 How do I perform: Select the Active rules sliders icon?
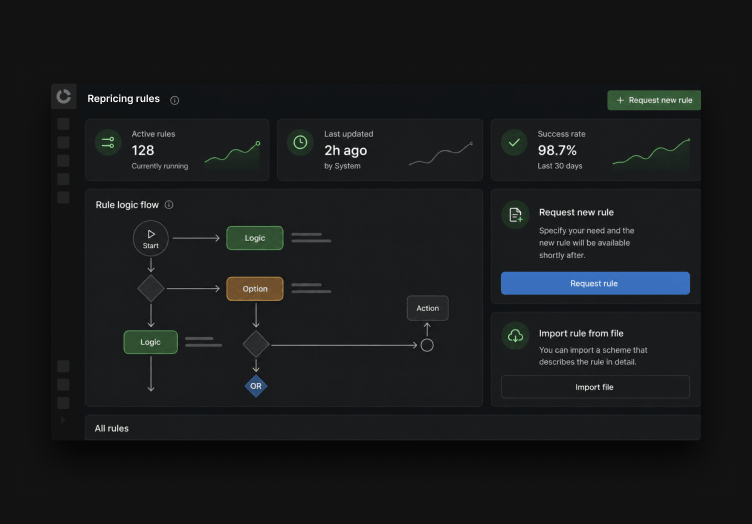(108, 142)
